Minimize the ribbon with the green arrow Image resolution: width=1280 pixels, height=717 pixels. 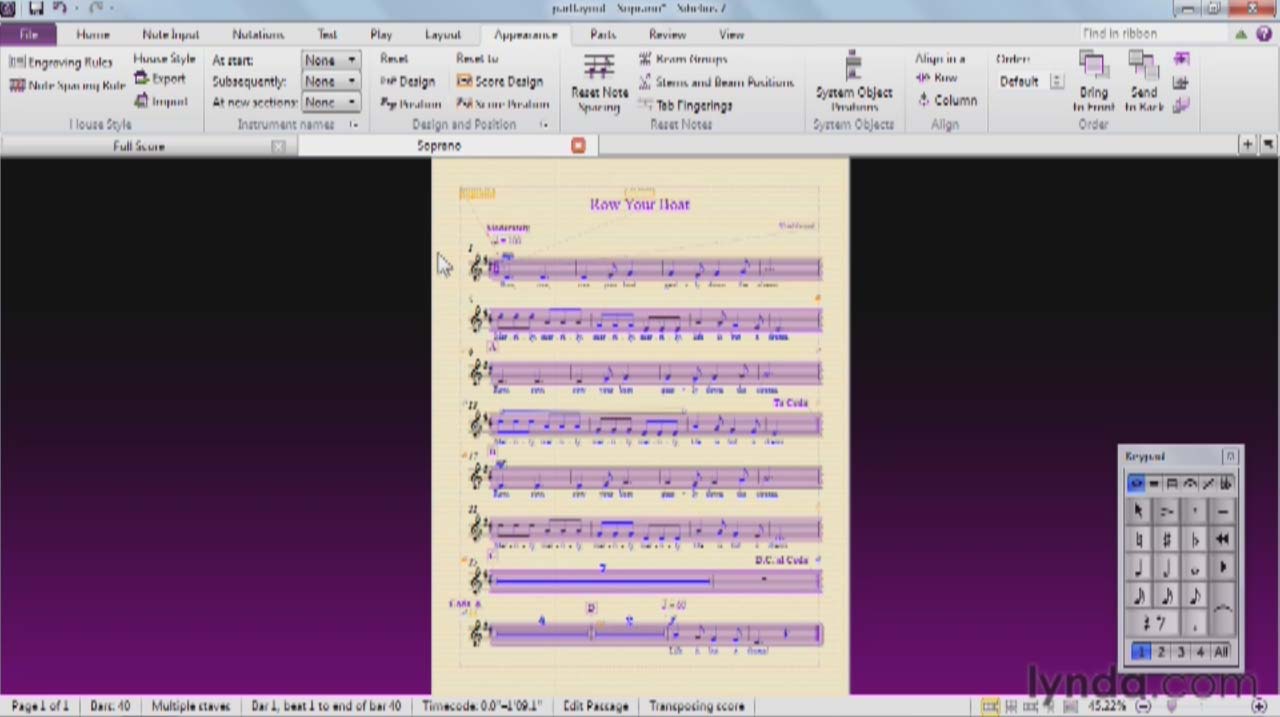[x=1241, y=34]
